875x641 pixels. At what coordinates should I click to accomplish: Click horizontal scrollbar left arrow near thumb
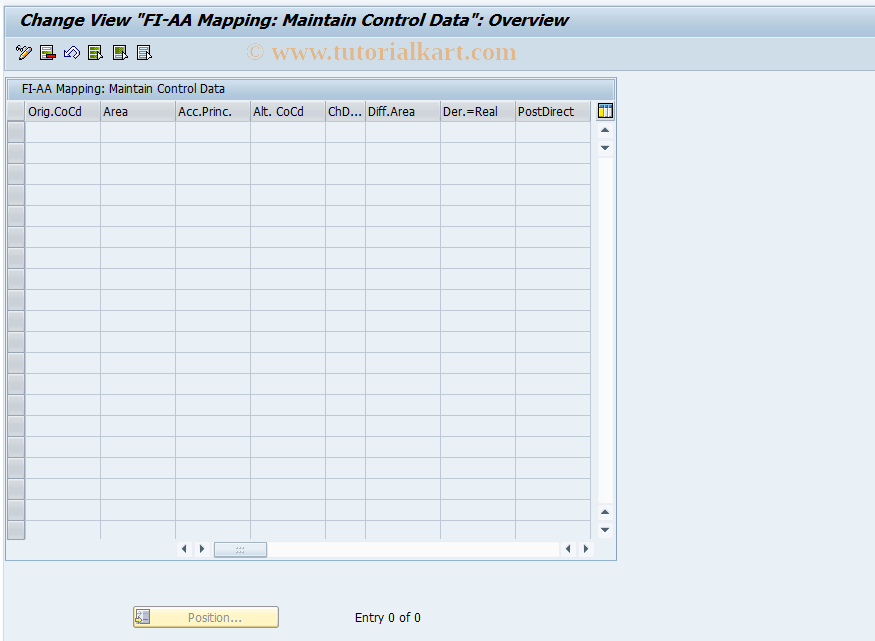click(x=184, y=549)
